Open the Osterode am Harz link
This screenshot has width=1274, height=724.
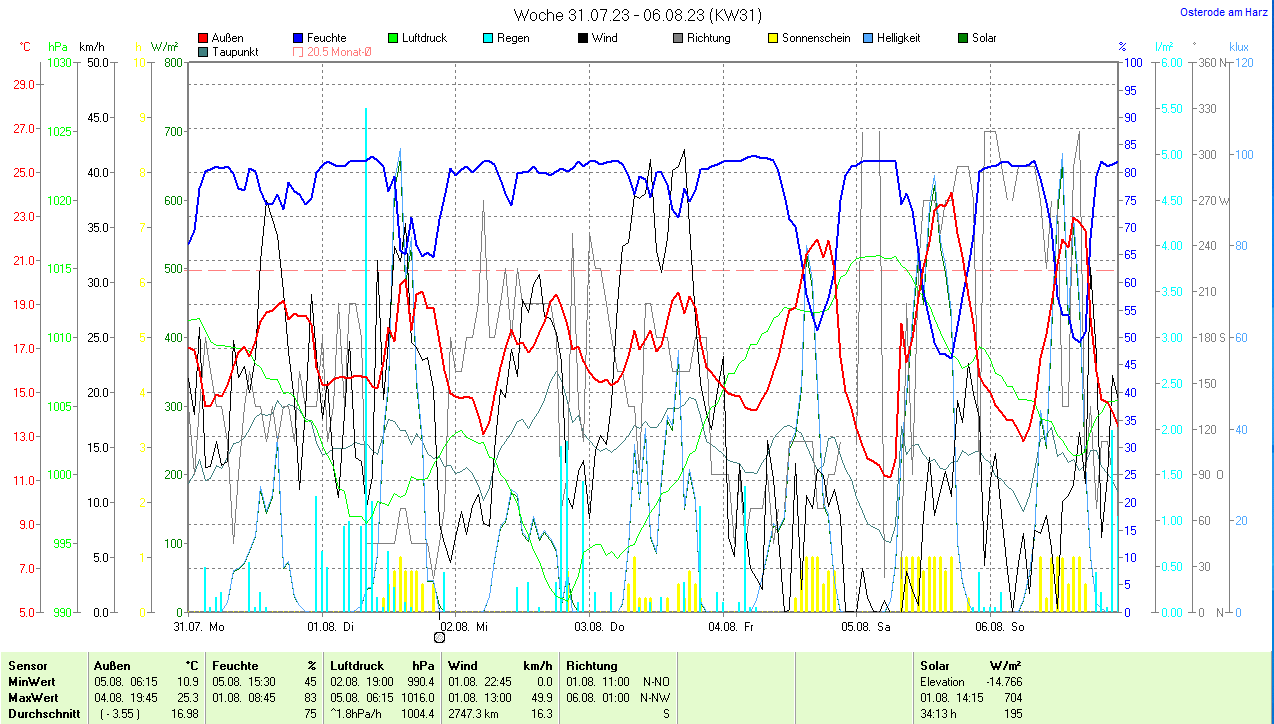coord(1225,13)
